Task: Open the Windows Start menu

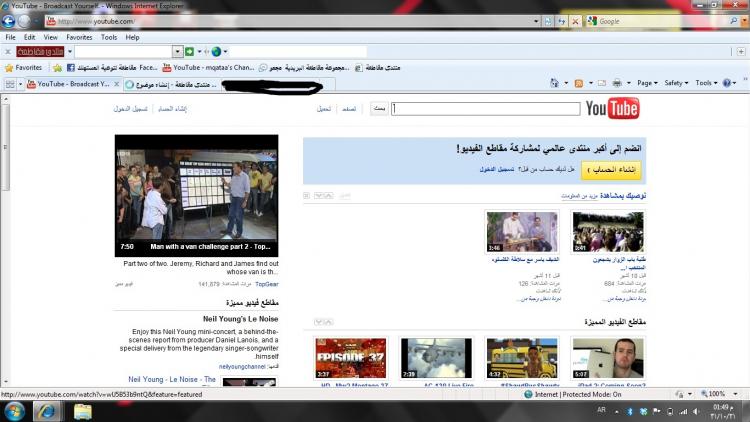Action: pos(15,411)
